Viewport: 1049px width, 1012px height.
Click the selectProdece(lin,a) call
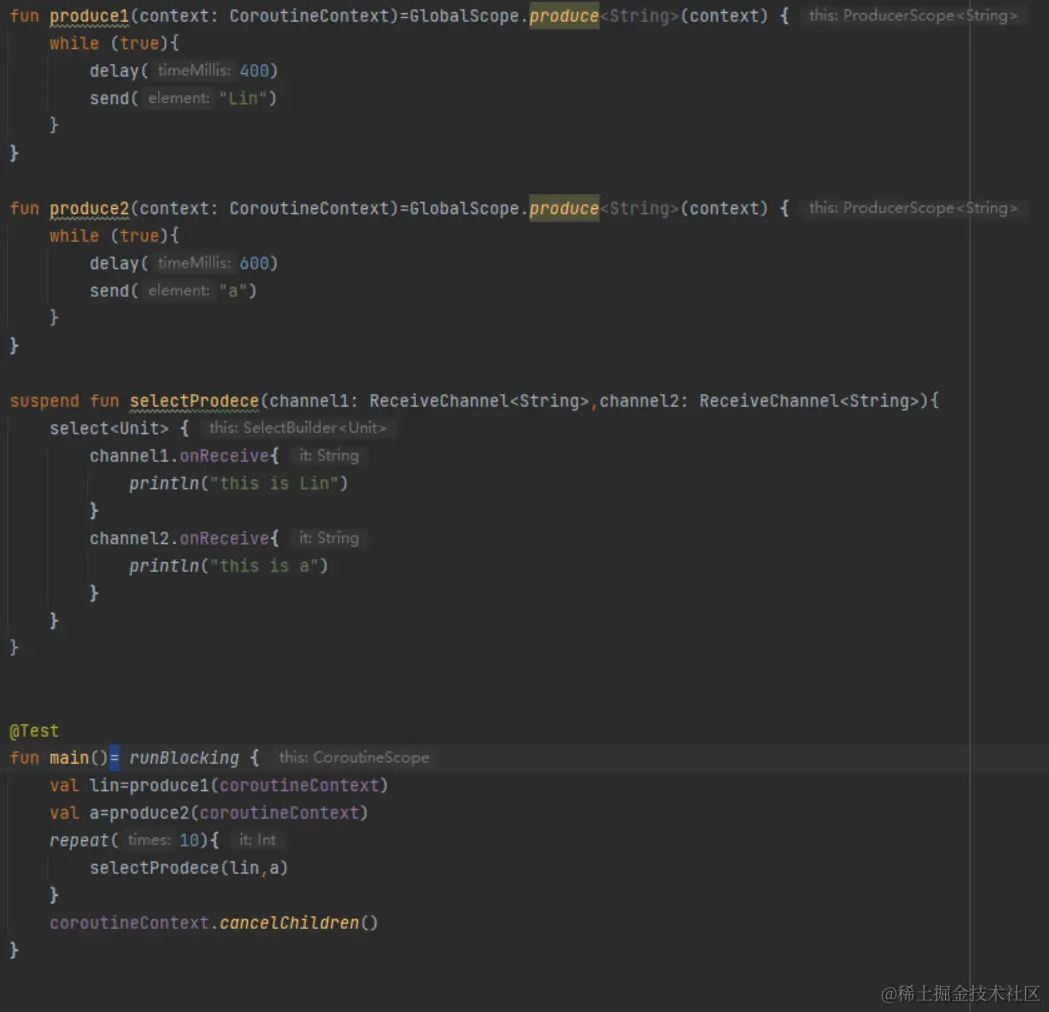click(189, 868)
